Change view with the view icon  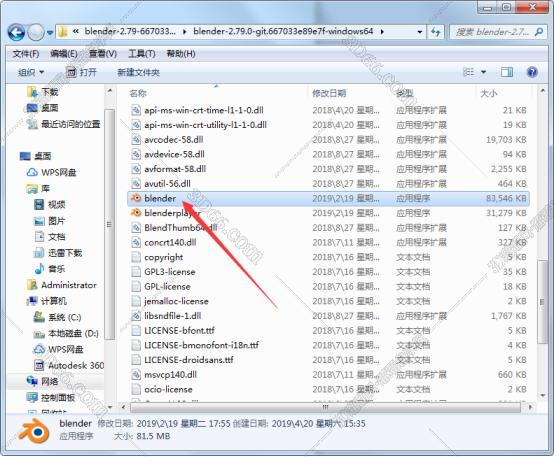(x=469, y=72)
